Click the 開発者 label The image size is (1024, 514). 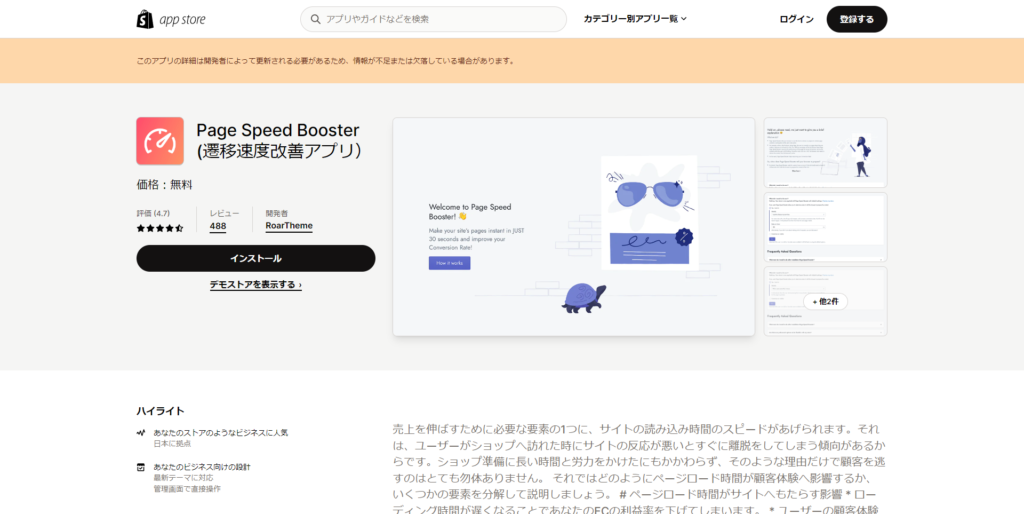[277, 214]
